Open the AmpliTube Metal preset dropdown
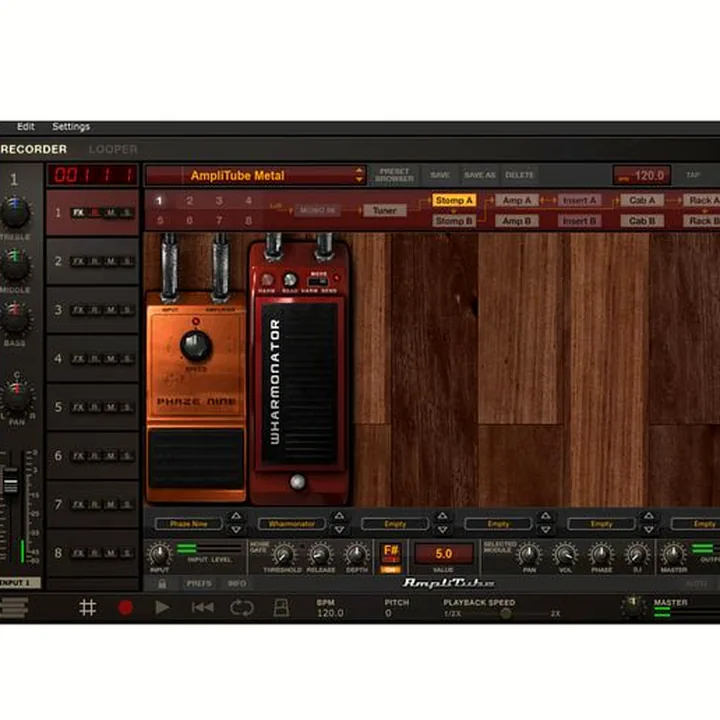 [x=256, y=175]
